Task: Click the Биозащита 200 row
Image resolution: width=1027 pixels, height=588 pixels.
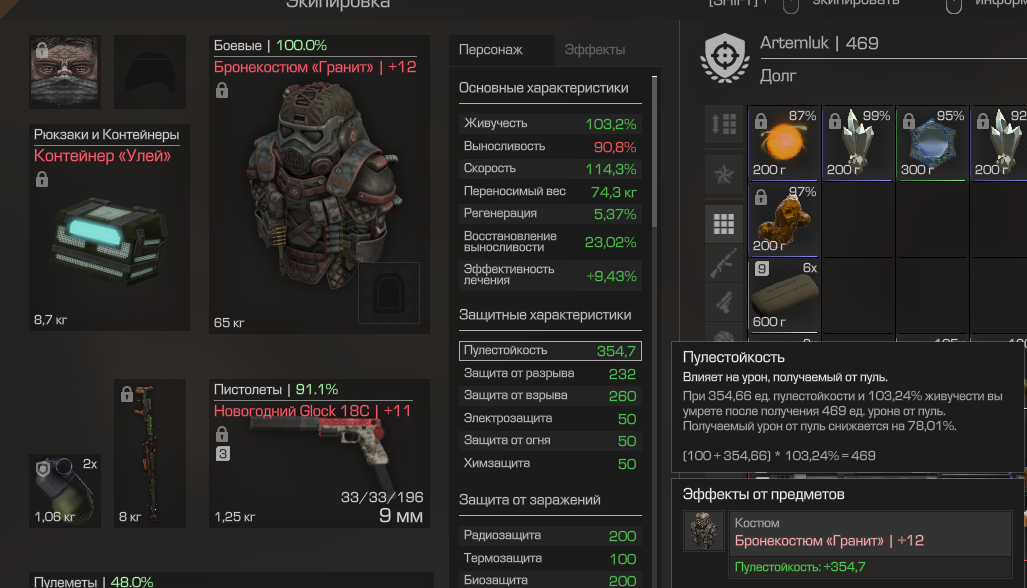Action: [x=550, y=579]
